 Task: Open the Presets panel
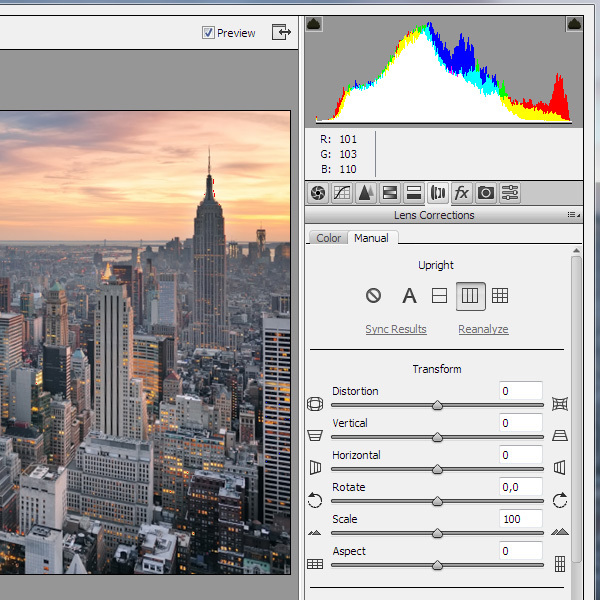[x=510, y=193]
